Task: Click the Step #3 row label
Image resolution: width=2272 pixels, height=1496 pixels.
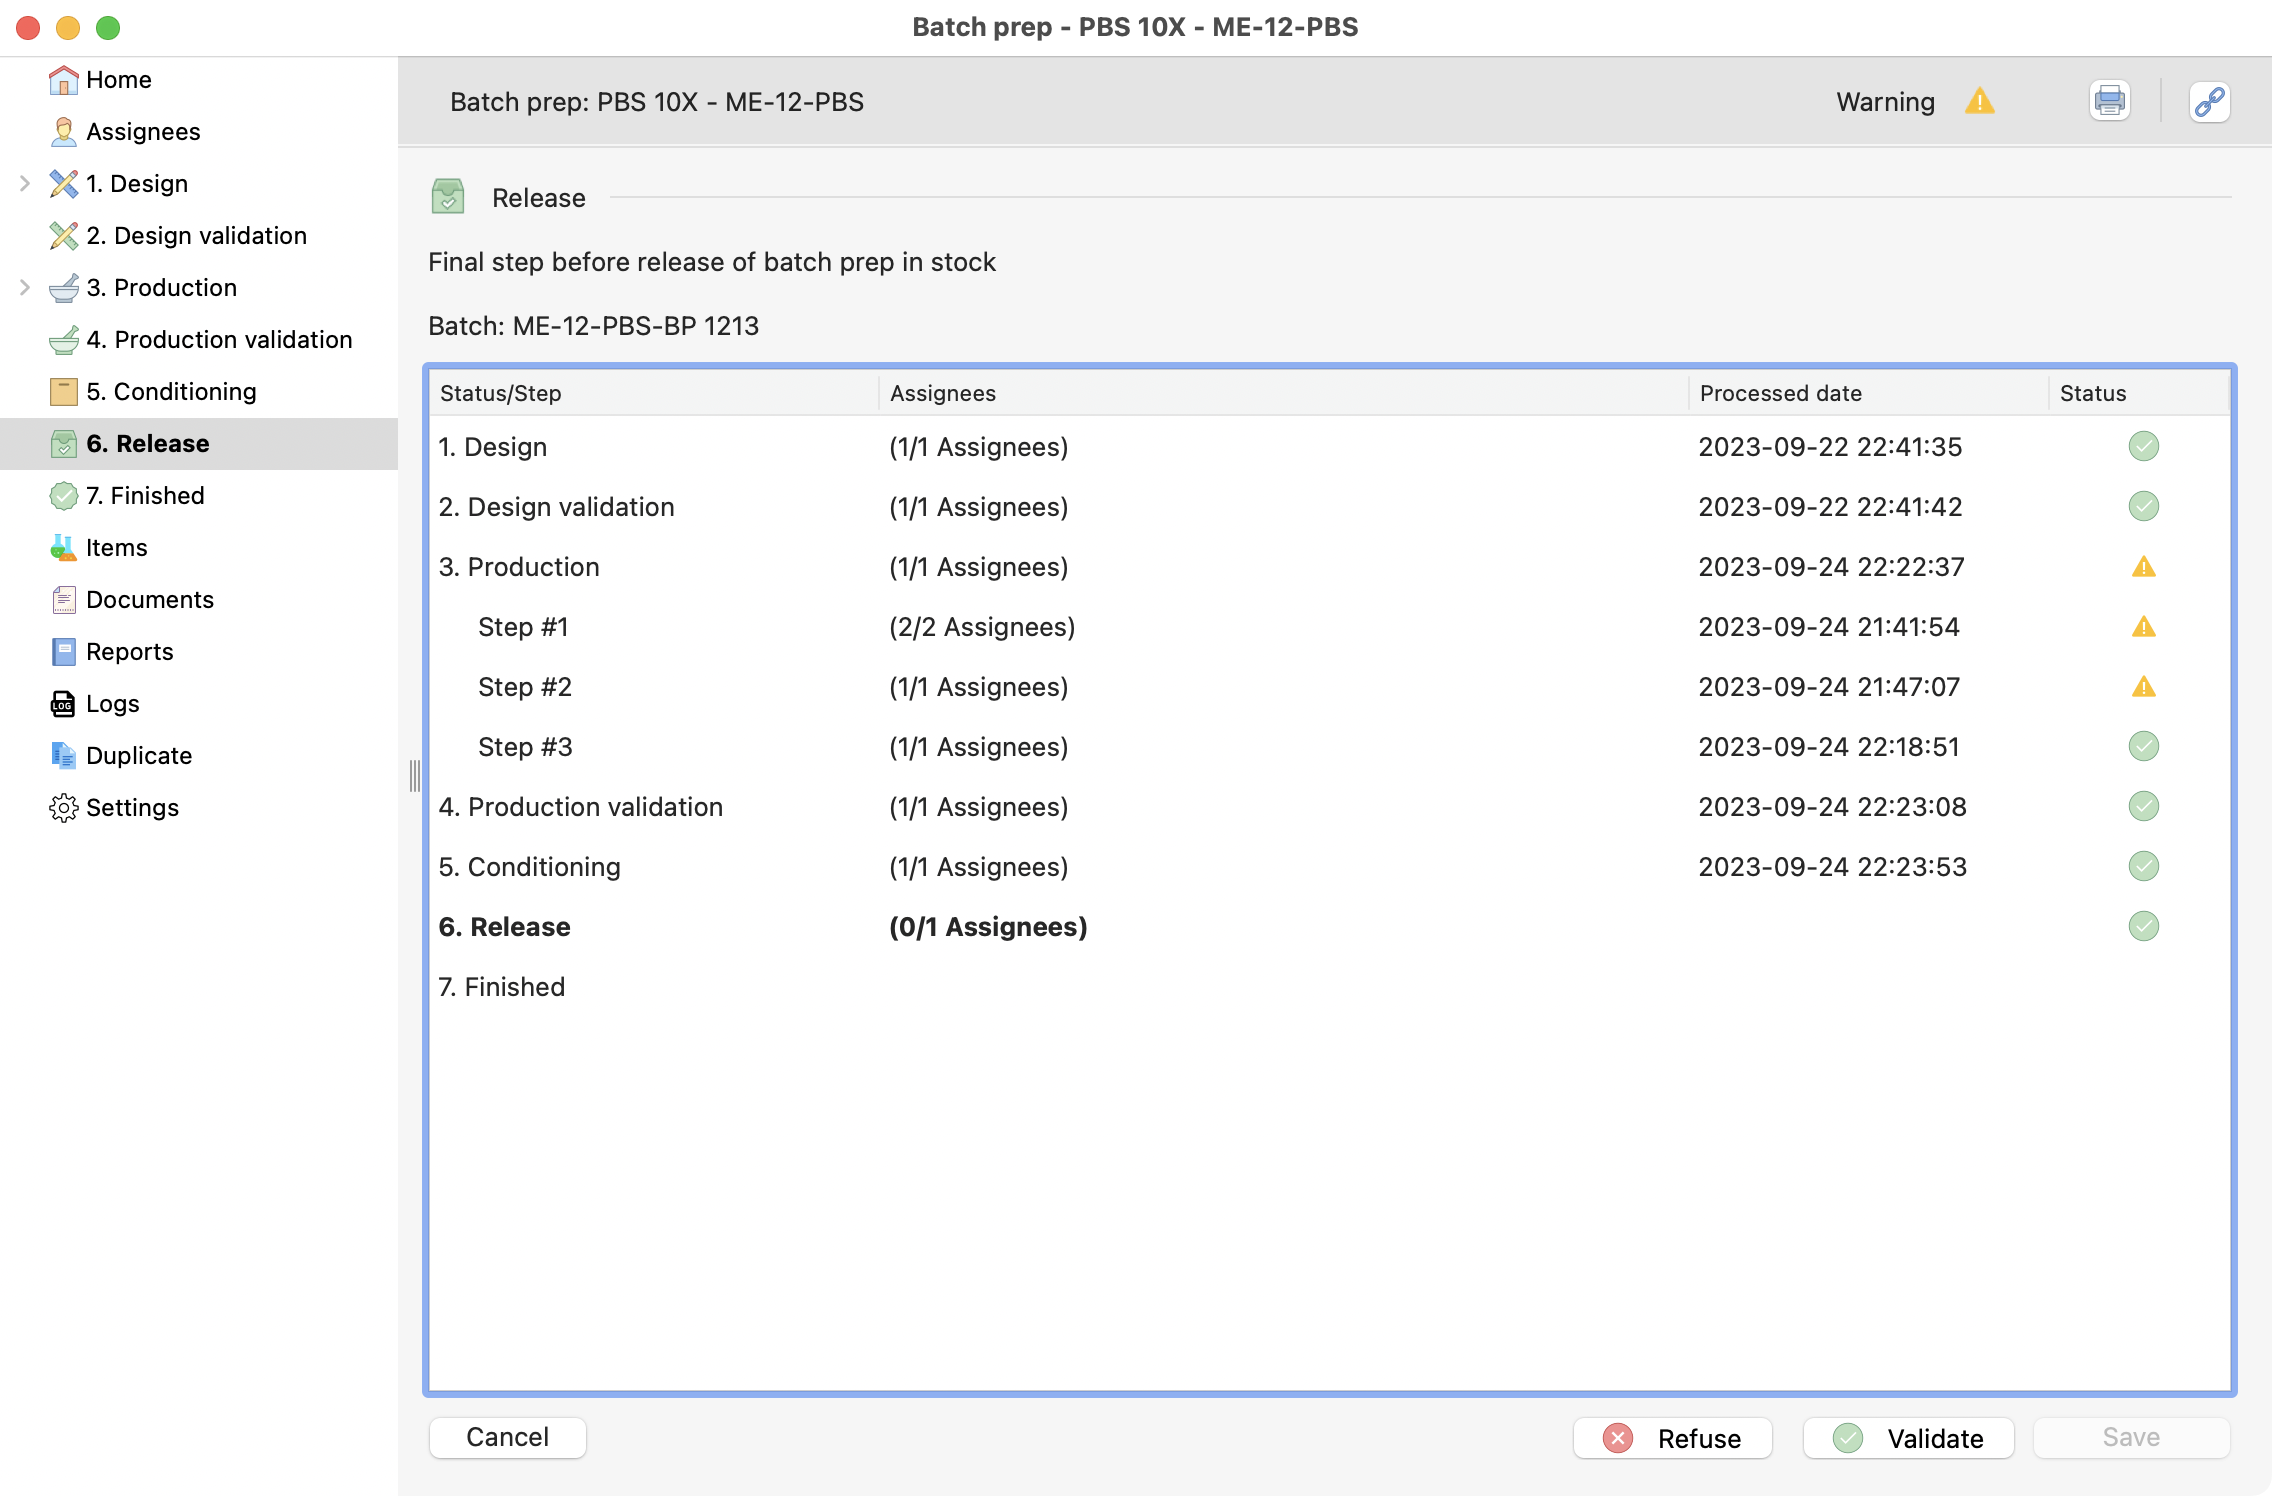Action: (525, 747)
